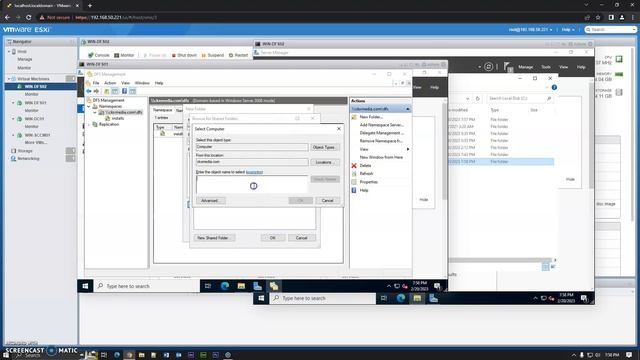Image resolution: width=640 pixels, height=360 pixels.
Task: Click New Shared Folder button
Action: click(x=214, y=238)
